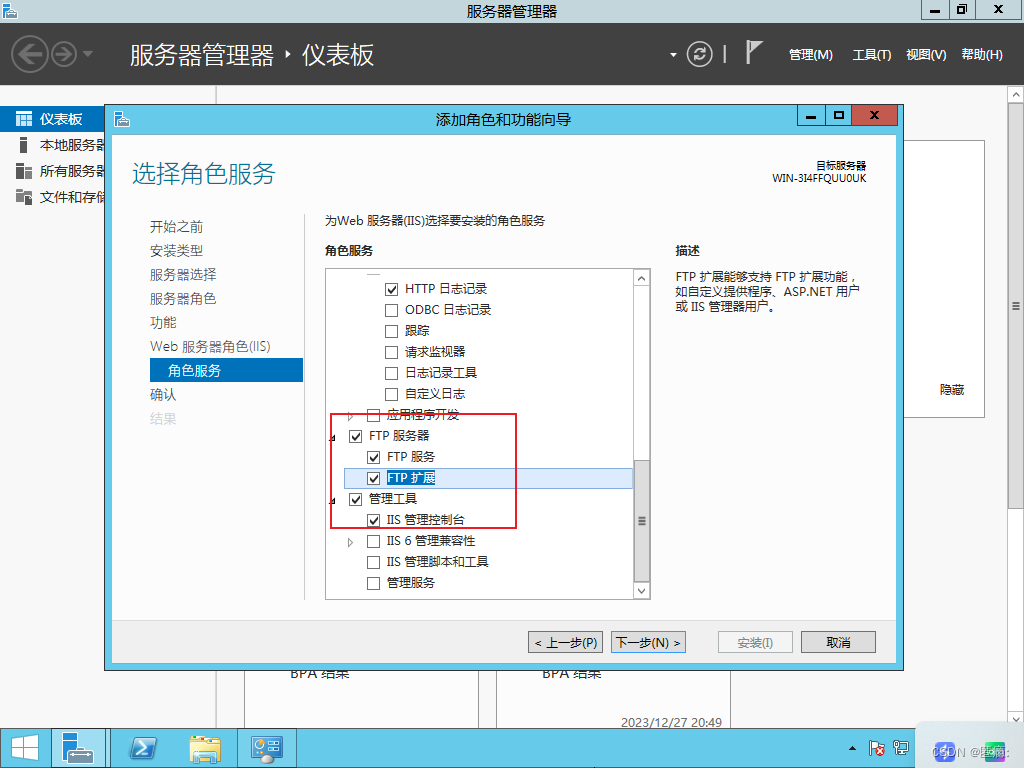This screenshot has width=1024, height=768.
Task: Uncheck the FTP 扩展 checkbox
Action: click(x=374, y=479)
